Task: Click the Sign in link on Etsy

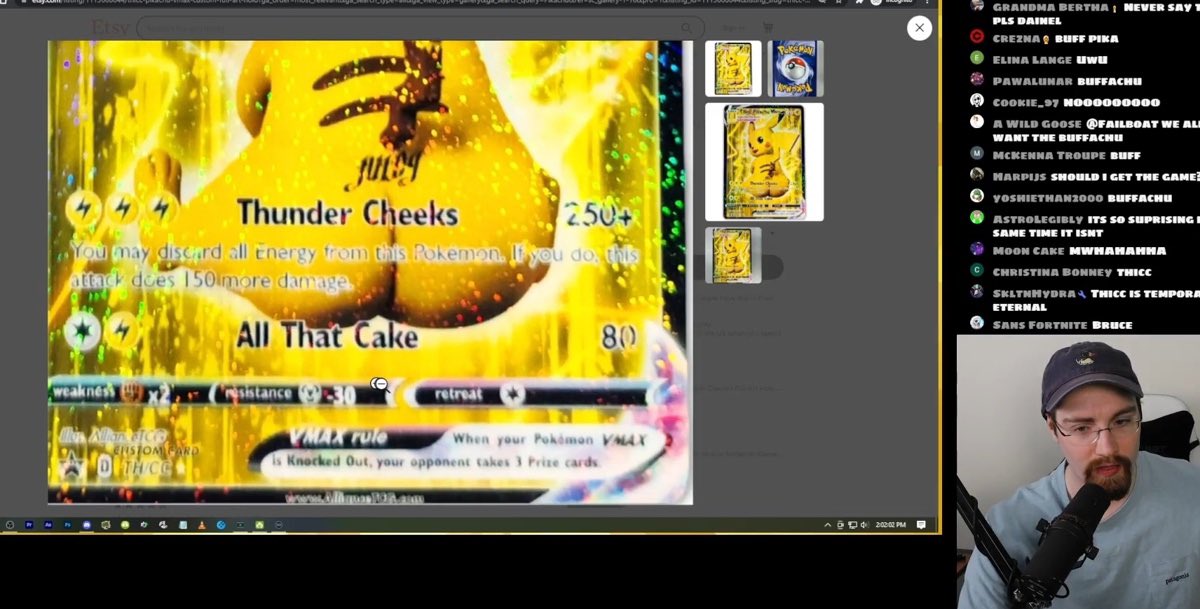Action: coord(735,28)
